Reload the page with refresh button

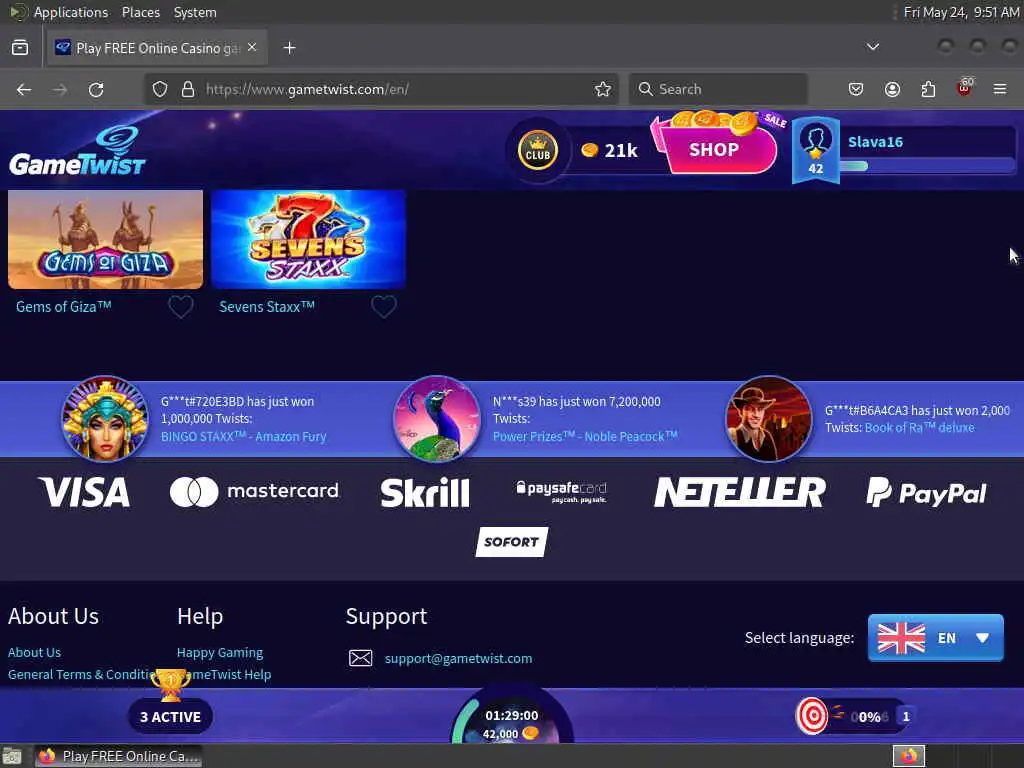96,89
